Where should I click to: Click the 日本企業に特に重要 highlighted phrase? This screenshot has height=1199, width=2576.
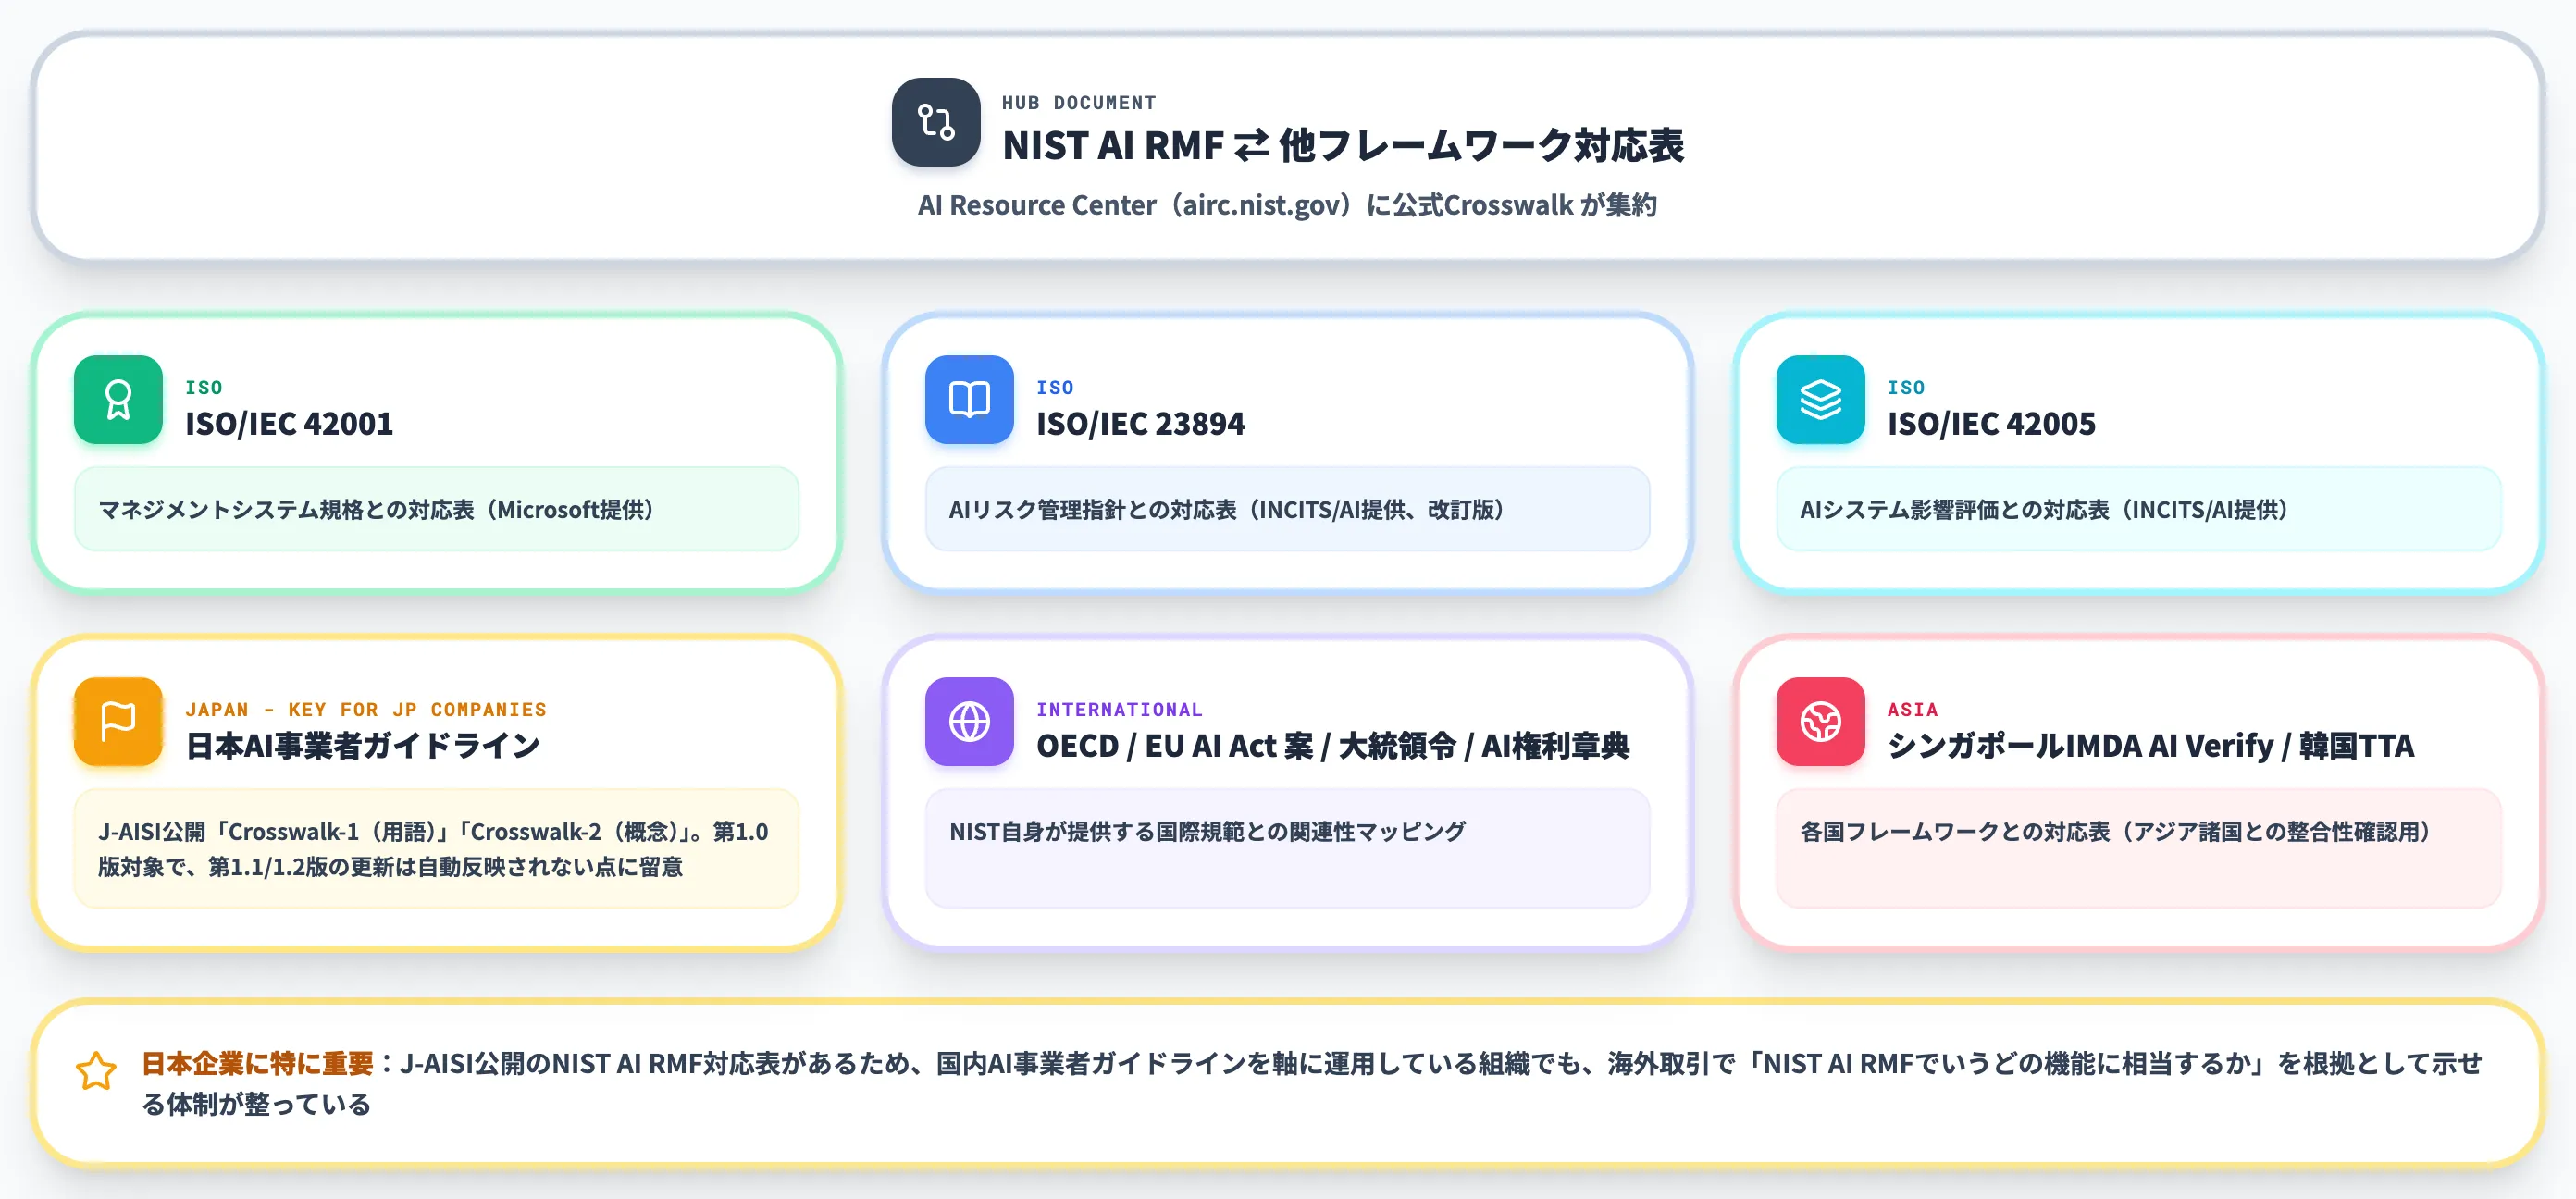coord(257,1063)
